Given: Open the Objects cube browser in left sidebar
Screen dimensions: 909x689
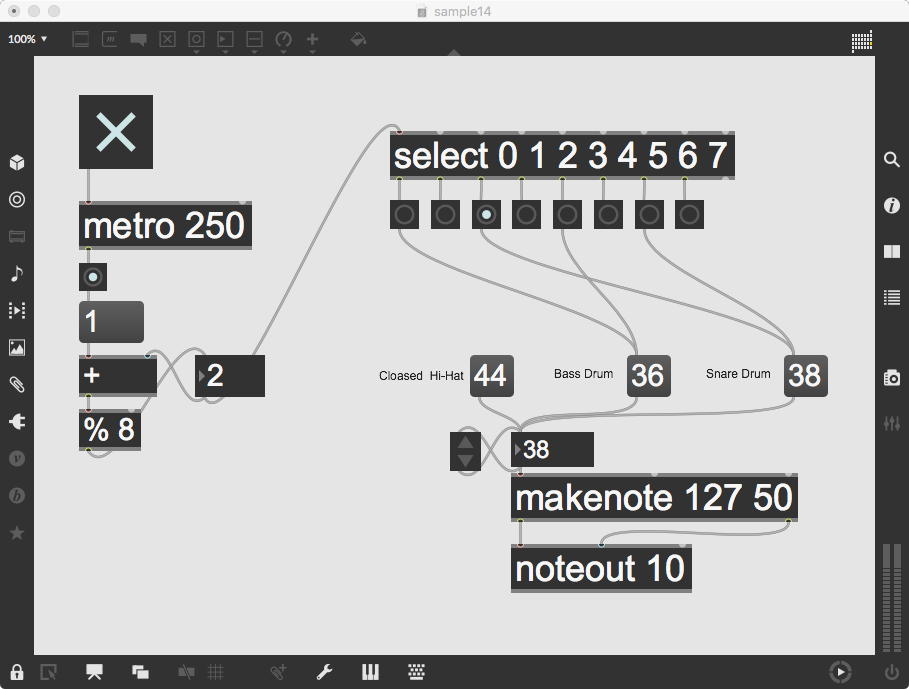Looking at the screenshot, I should [17, 162].
